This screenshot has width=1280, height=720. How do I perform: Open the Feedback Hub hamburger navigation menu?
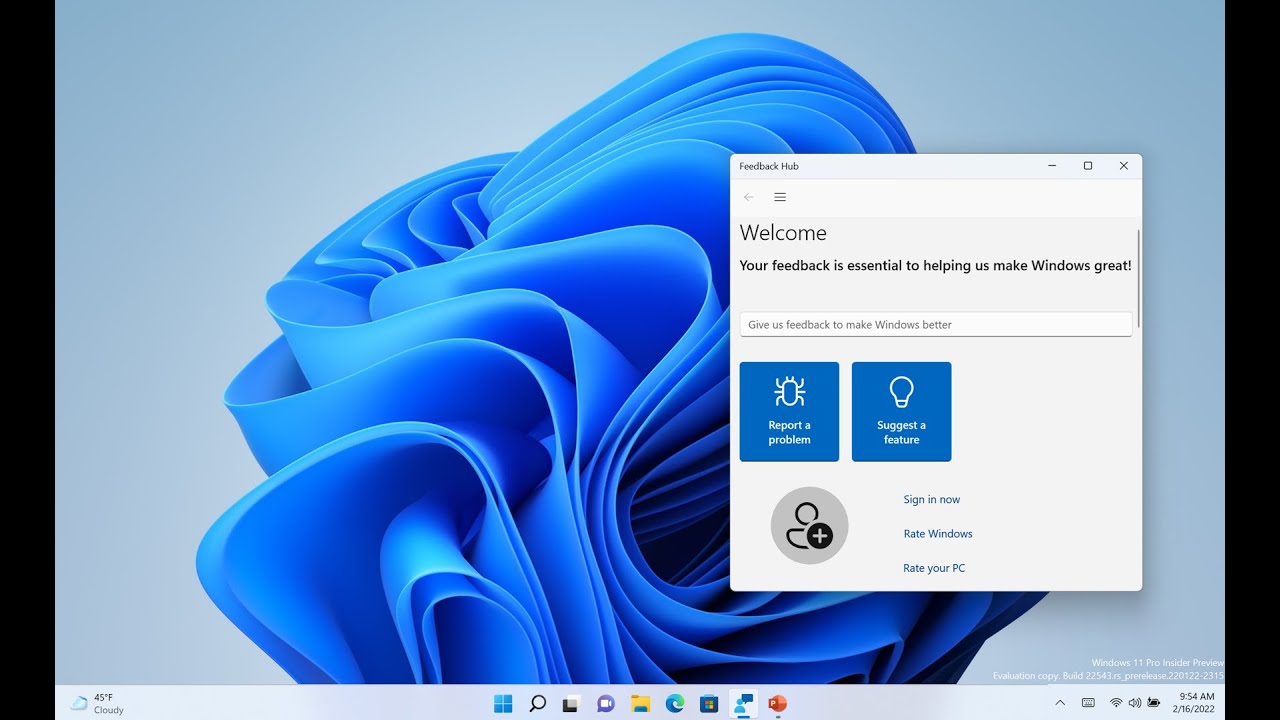coord(780,197)
